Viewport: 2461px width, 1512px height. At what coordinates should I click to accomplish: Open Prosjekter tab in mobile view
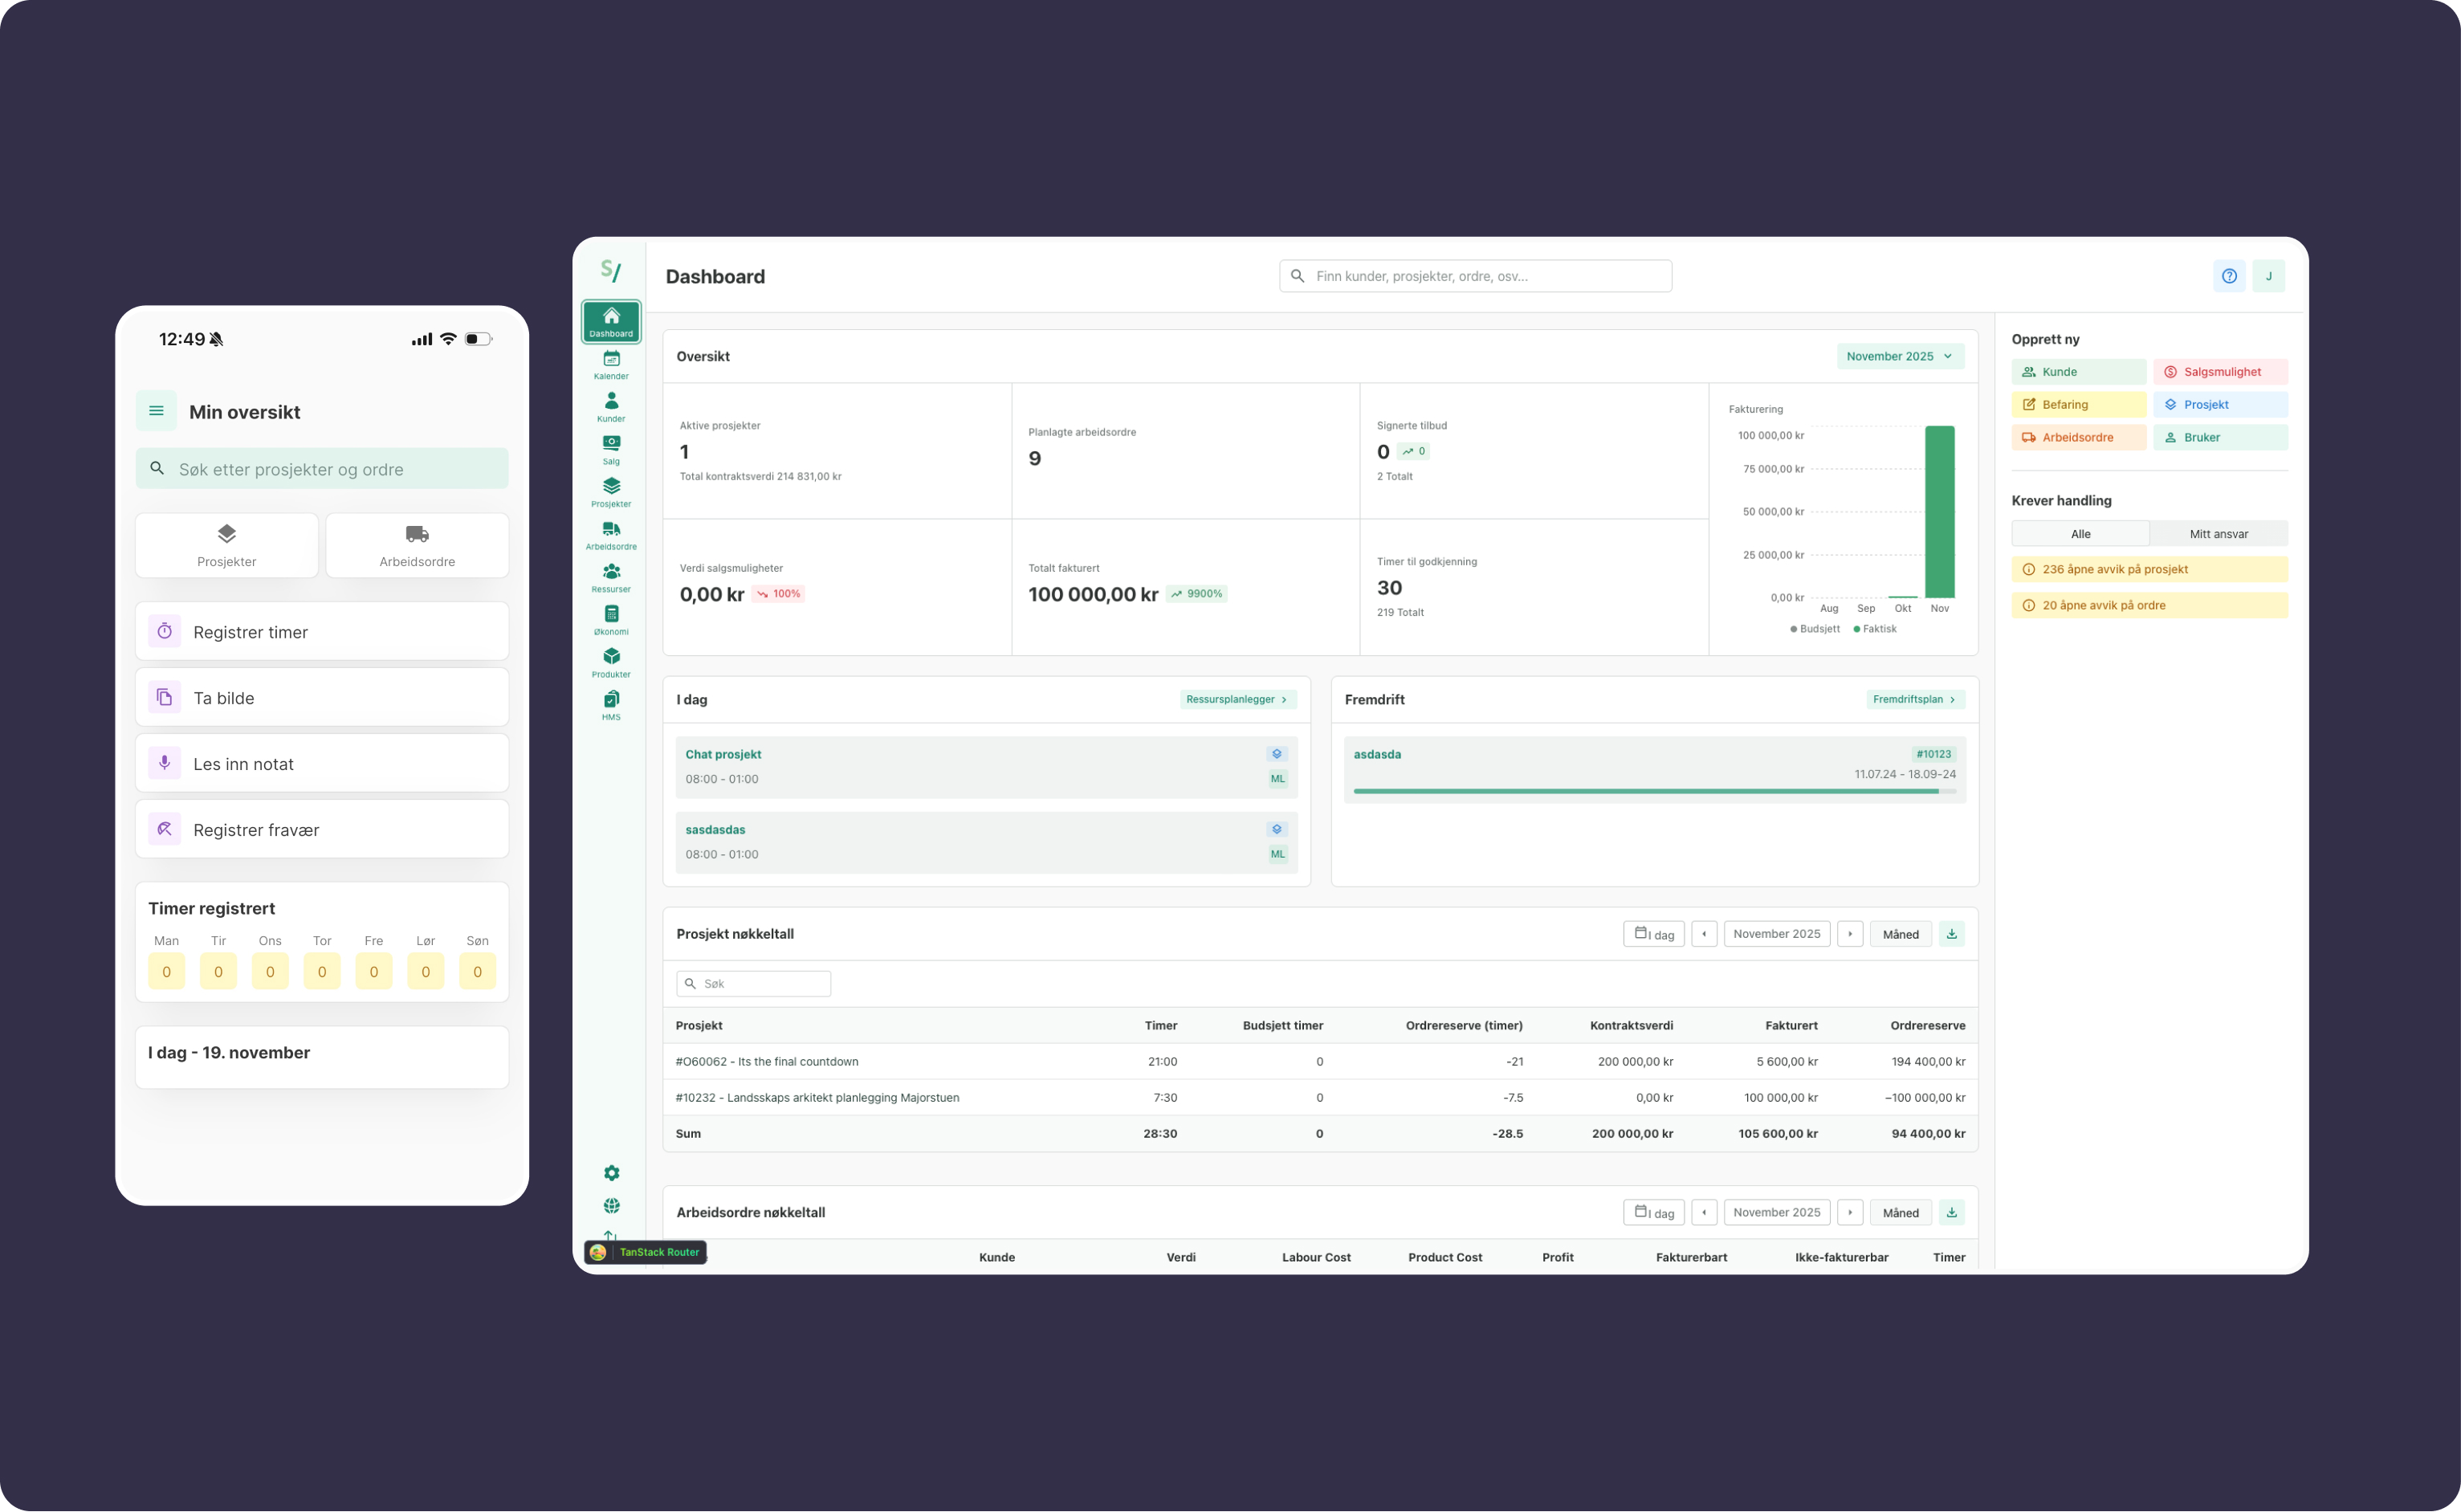pos(227,545)
